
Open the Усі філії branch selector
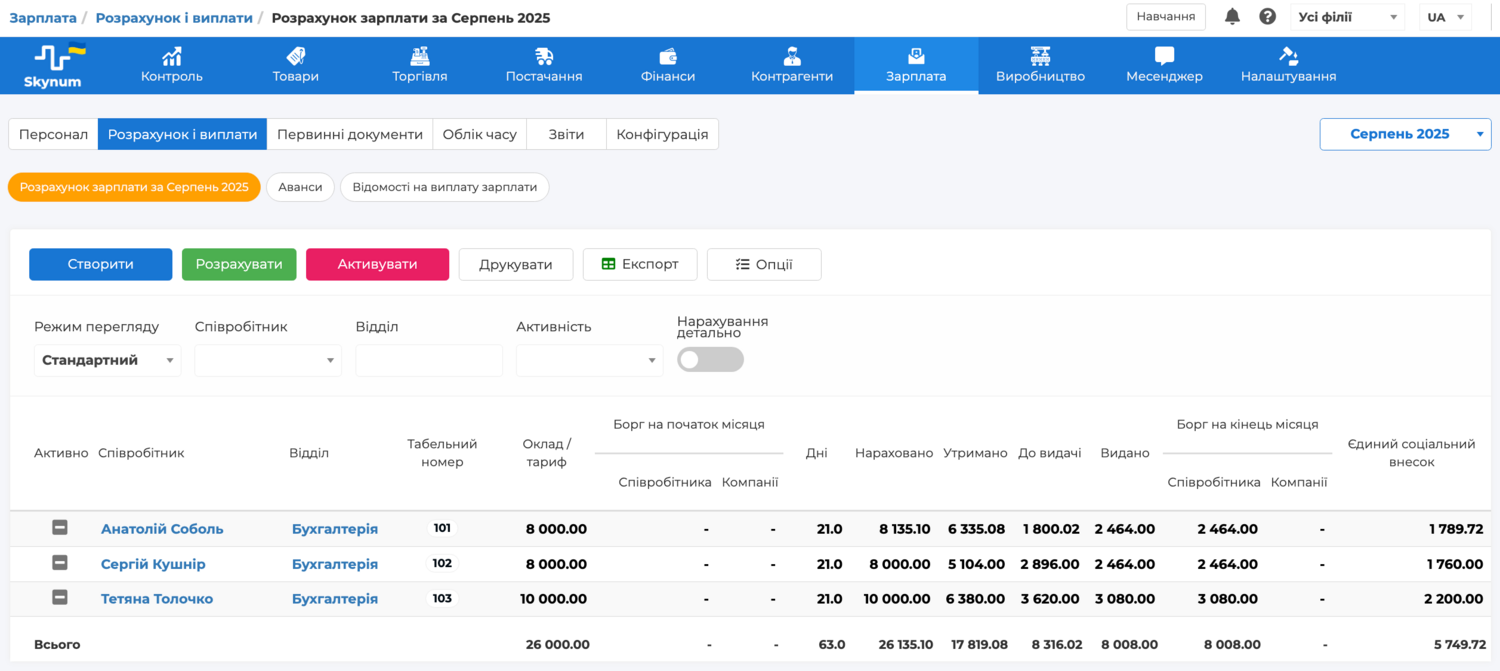(x=1347, y=17)
